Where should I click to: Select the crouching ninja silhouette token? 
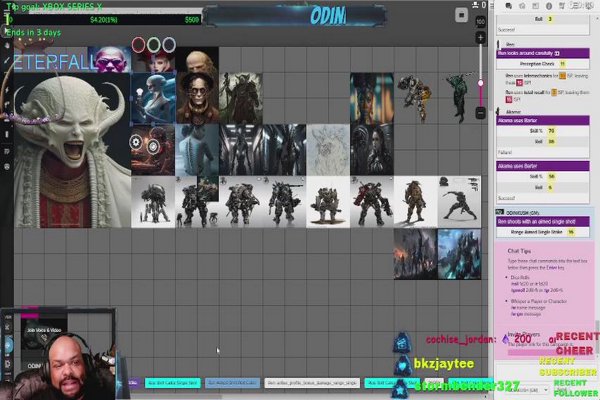[459, 202]
